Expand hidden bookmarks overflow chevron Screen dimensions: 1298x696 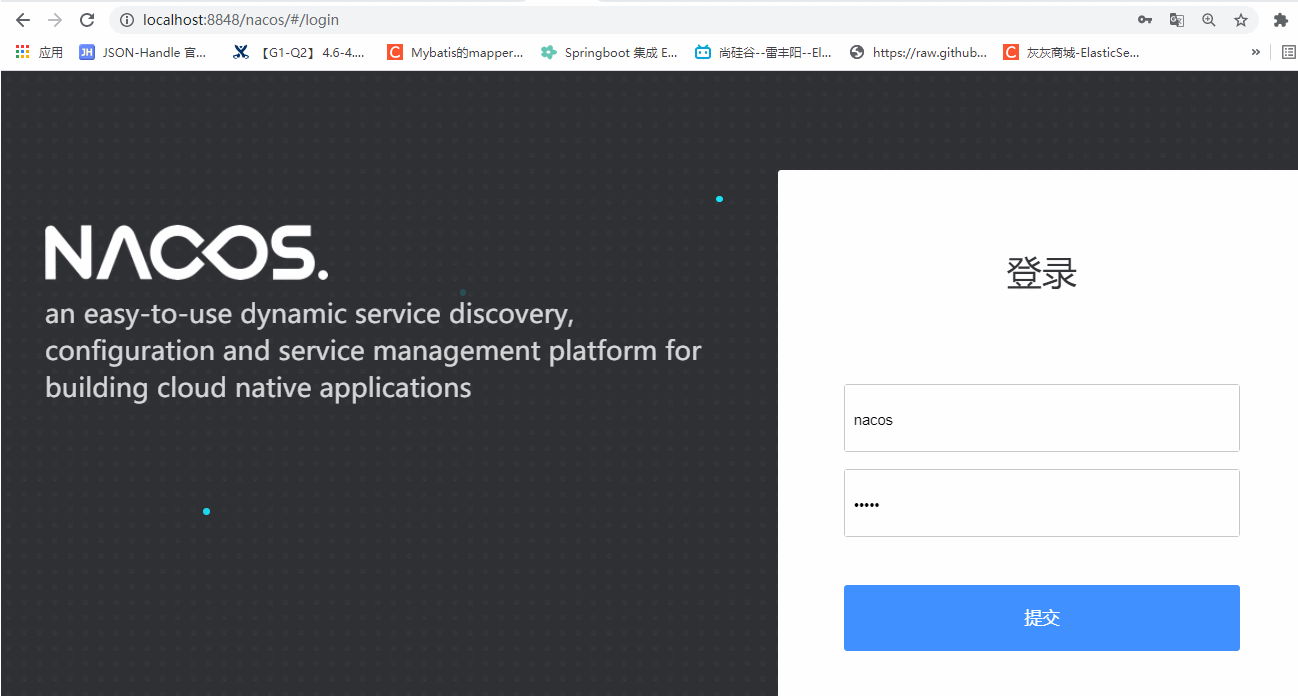[1256, 52]
